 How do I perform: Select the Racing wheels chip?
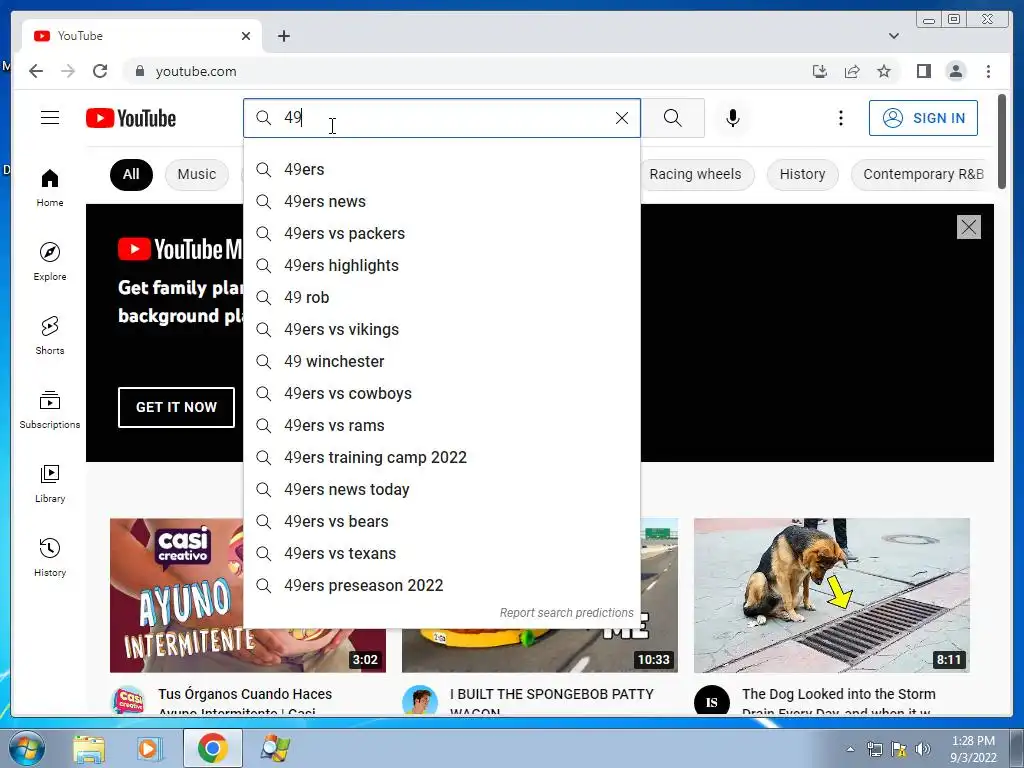[x=695, y=174]
